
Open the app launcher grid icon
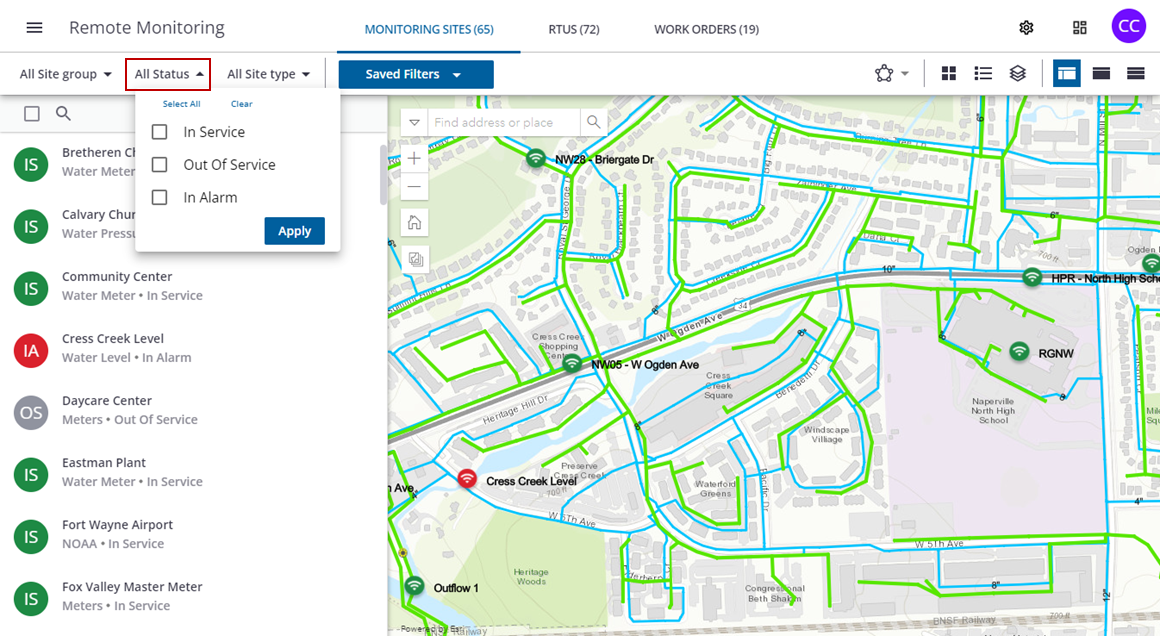[x=1079, y=28]
